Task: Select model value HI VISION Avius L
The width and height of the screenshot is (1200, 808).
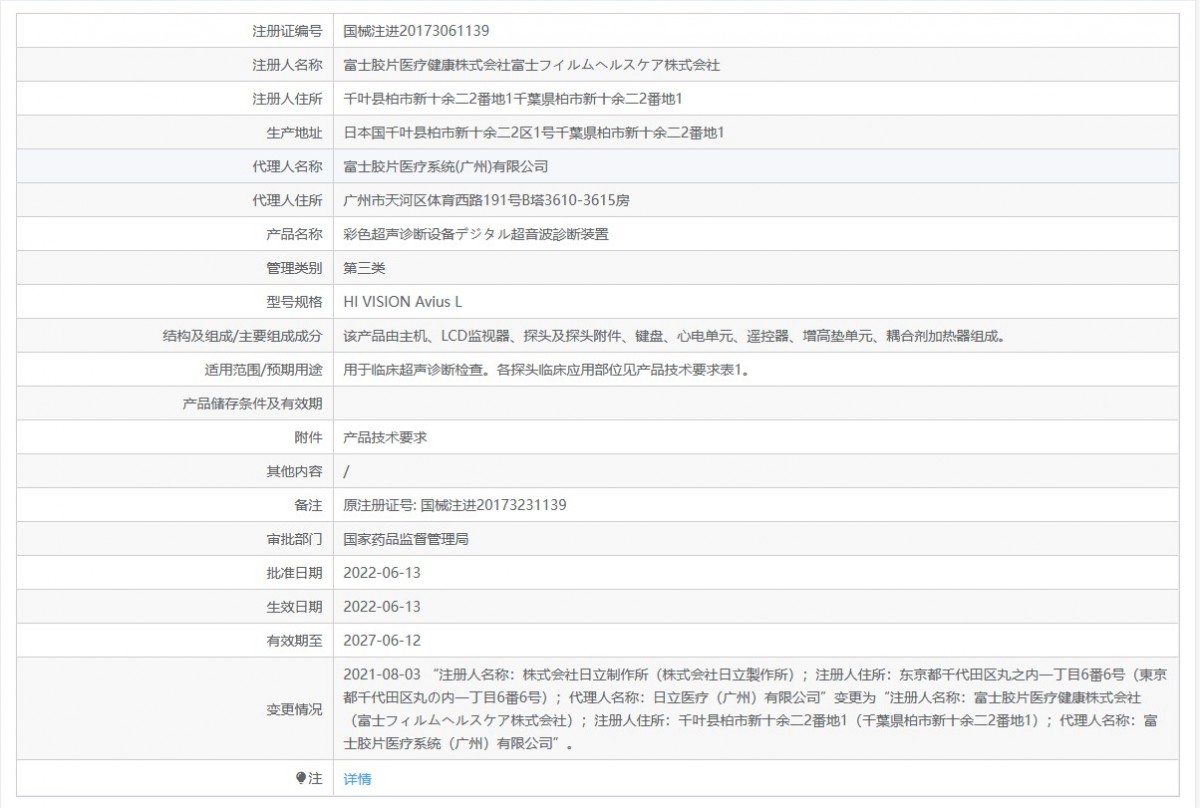Action: pos(403,302)
